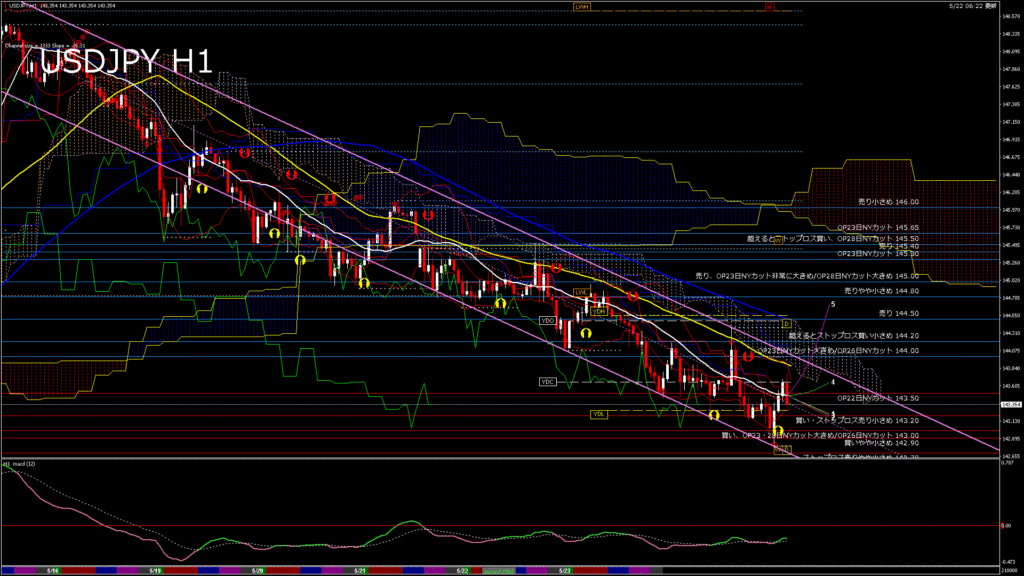
Task: Click the 売り小さめ 146.00 order label
Action: (x=888, y=202)
